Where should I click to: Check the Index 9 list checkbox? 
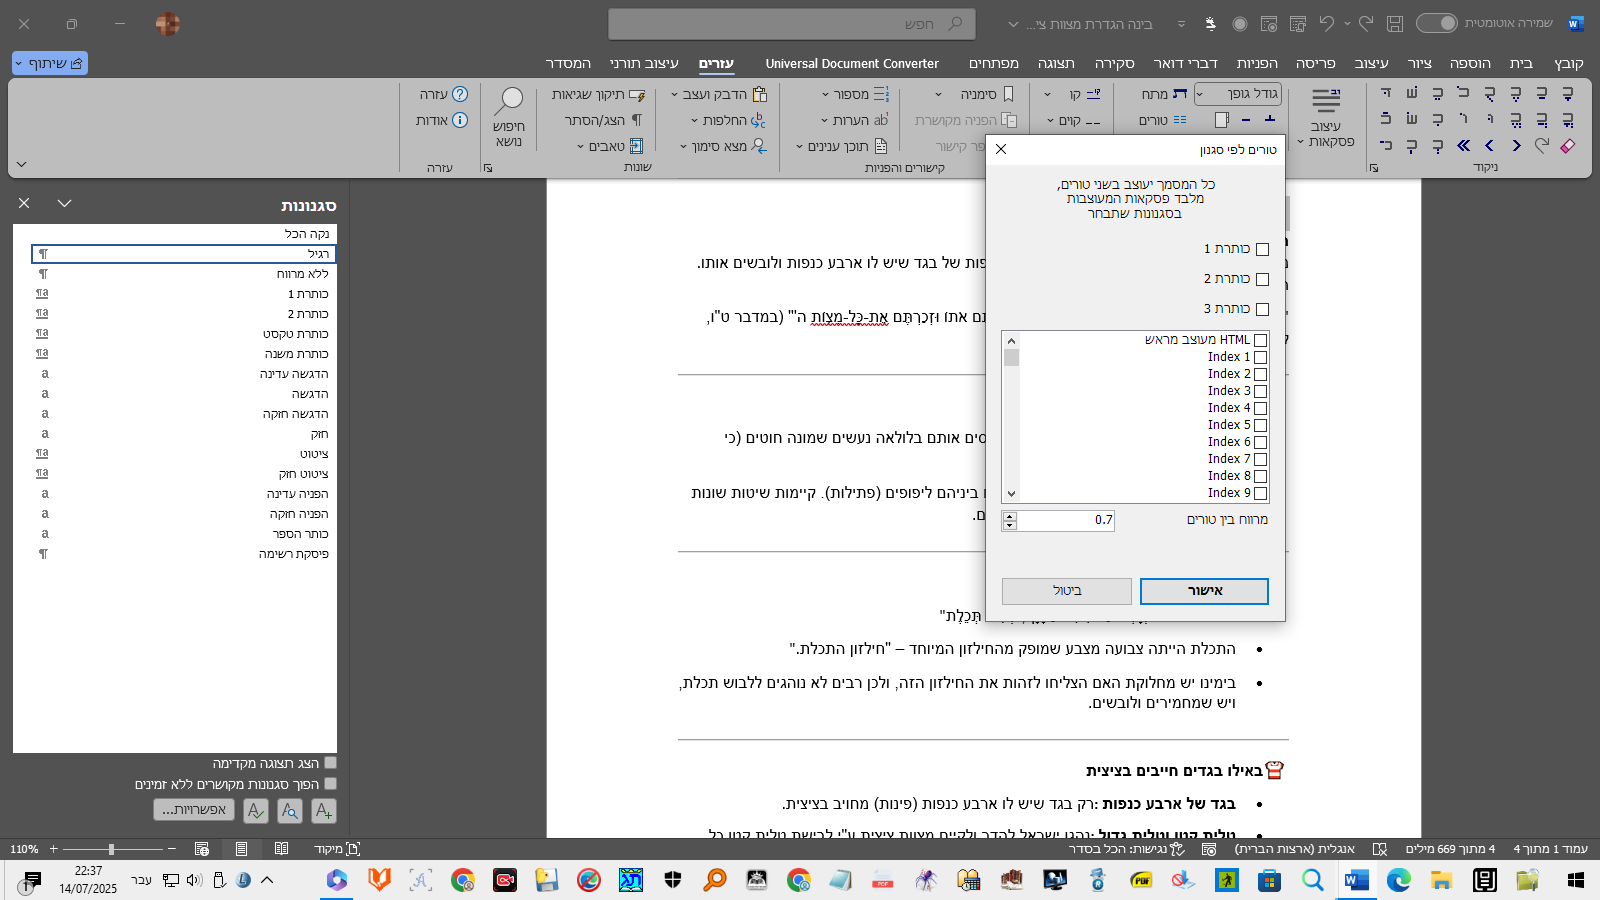1260,493
